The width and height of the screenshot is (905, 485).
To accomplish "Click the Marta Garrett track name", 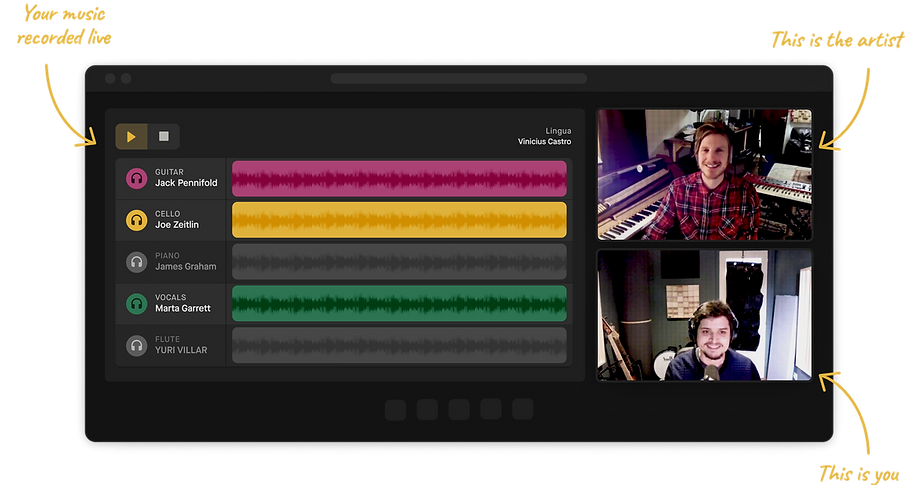I will (182, 308).
